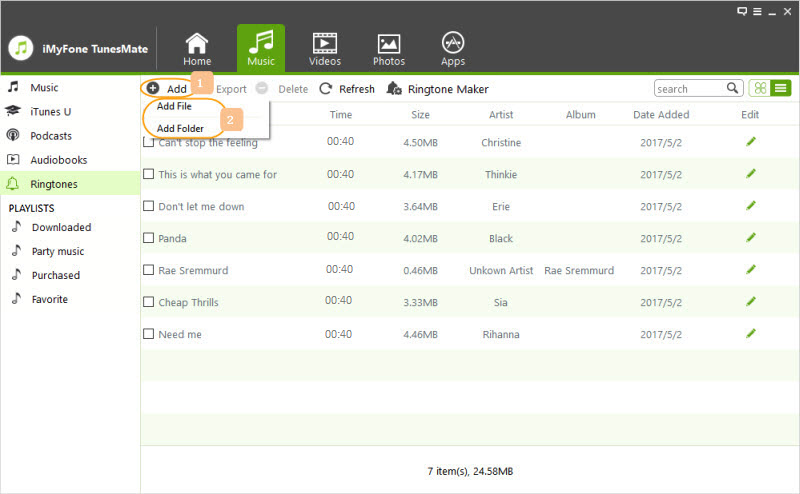
Task: Edit the Rae Sremmurd entry
Action: click(751, 269)
